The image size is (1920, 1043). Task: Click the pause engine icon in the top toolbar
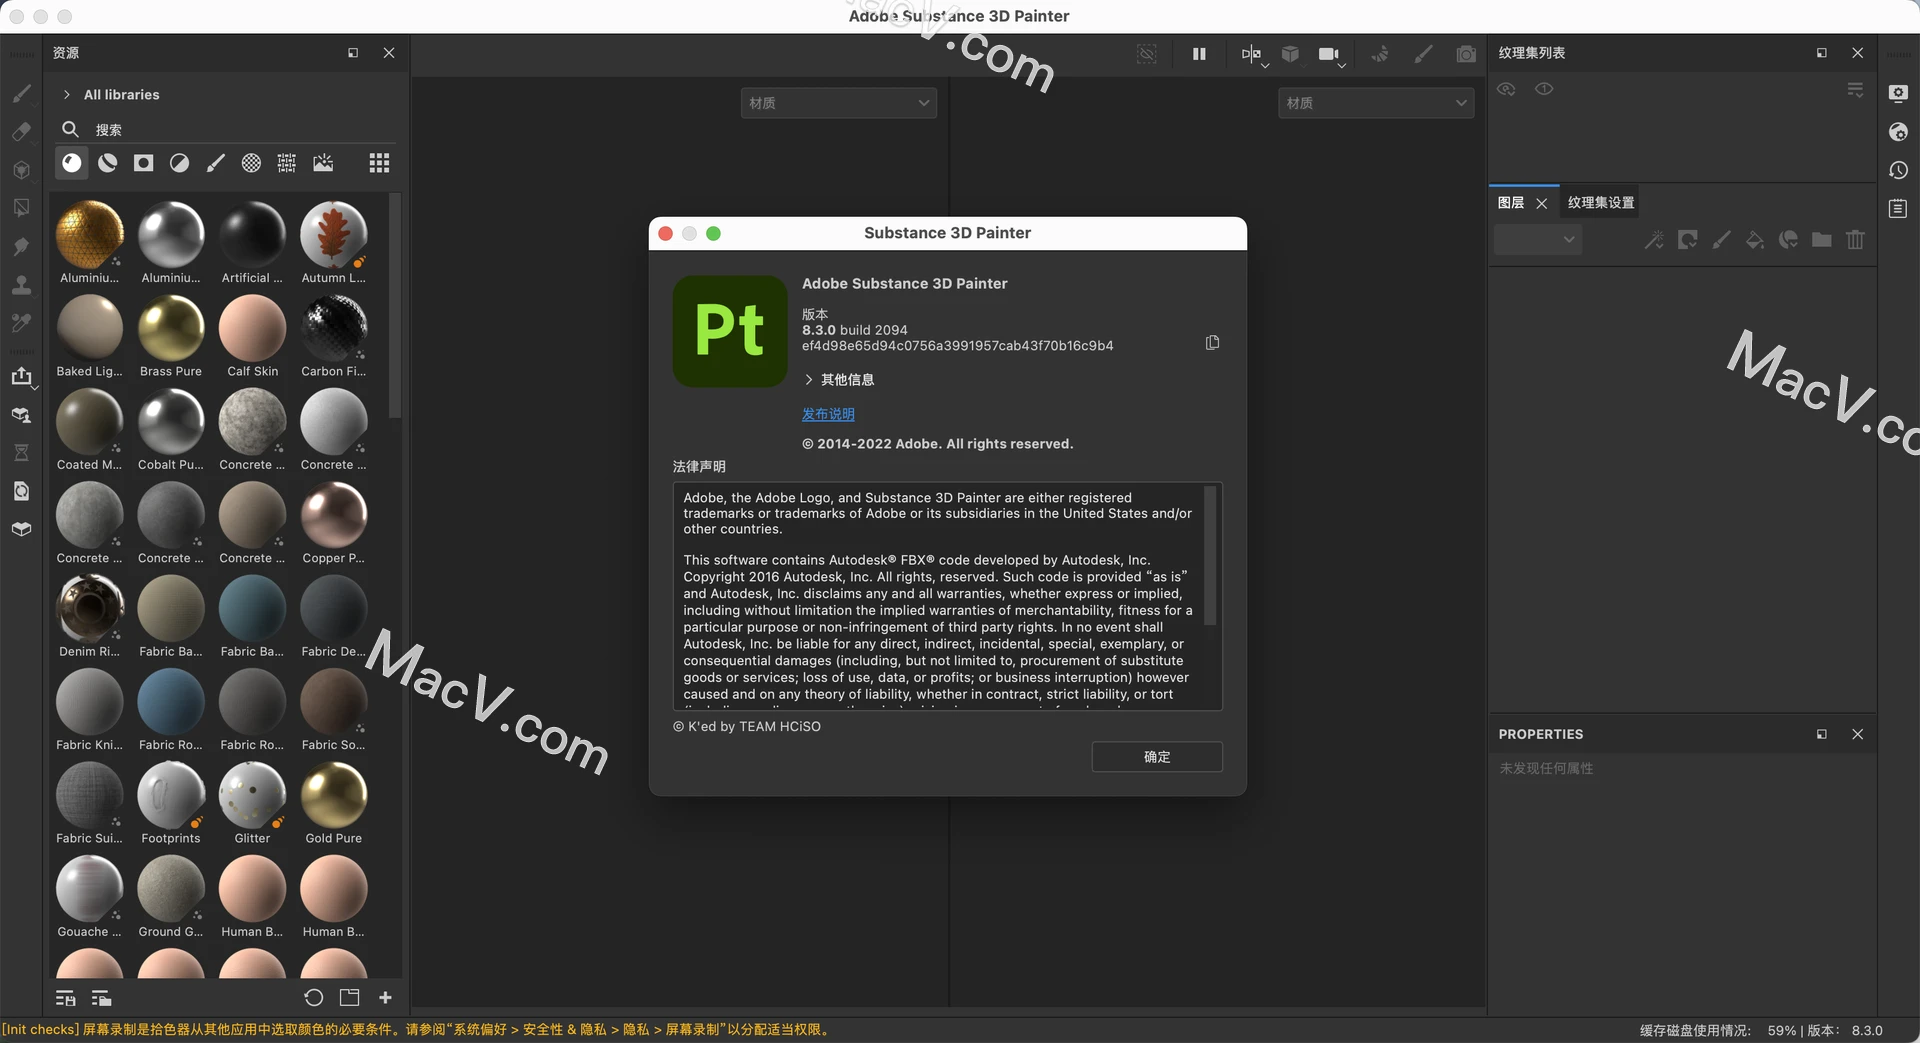pyautogui.click(x=1199, y=54)
